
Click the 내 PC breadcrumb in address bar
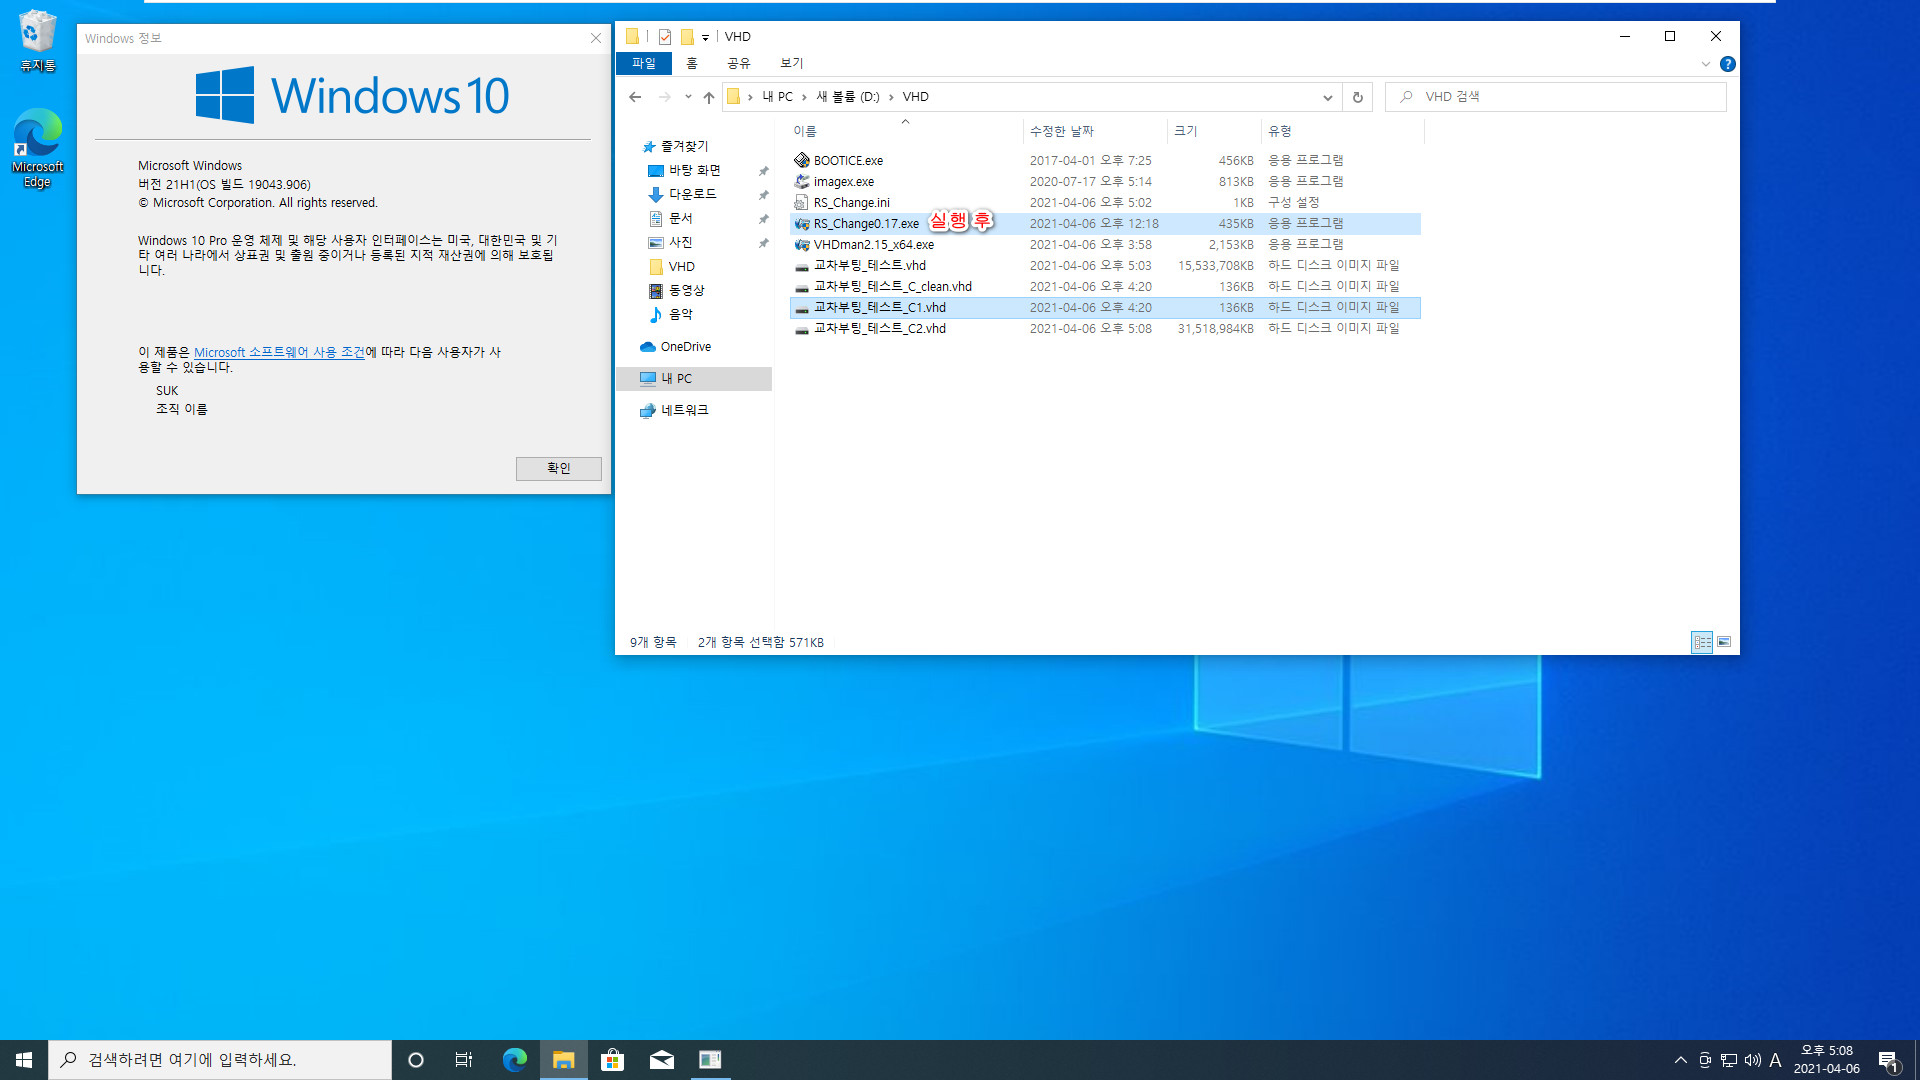click(x=777, y=97)
